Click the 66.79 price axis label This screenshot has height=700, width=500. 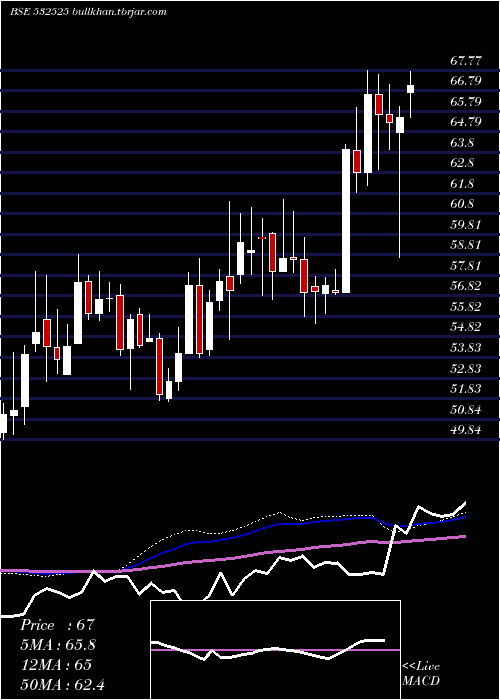(466, 81)
